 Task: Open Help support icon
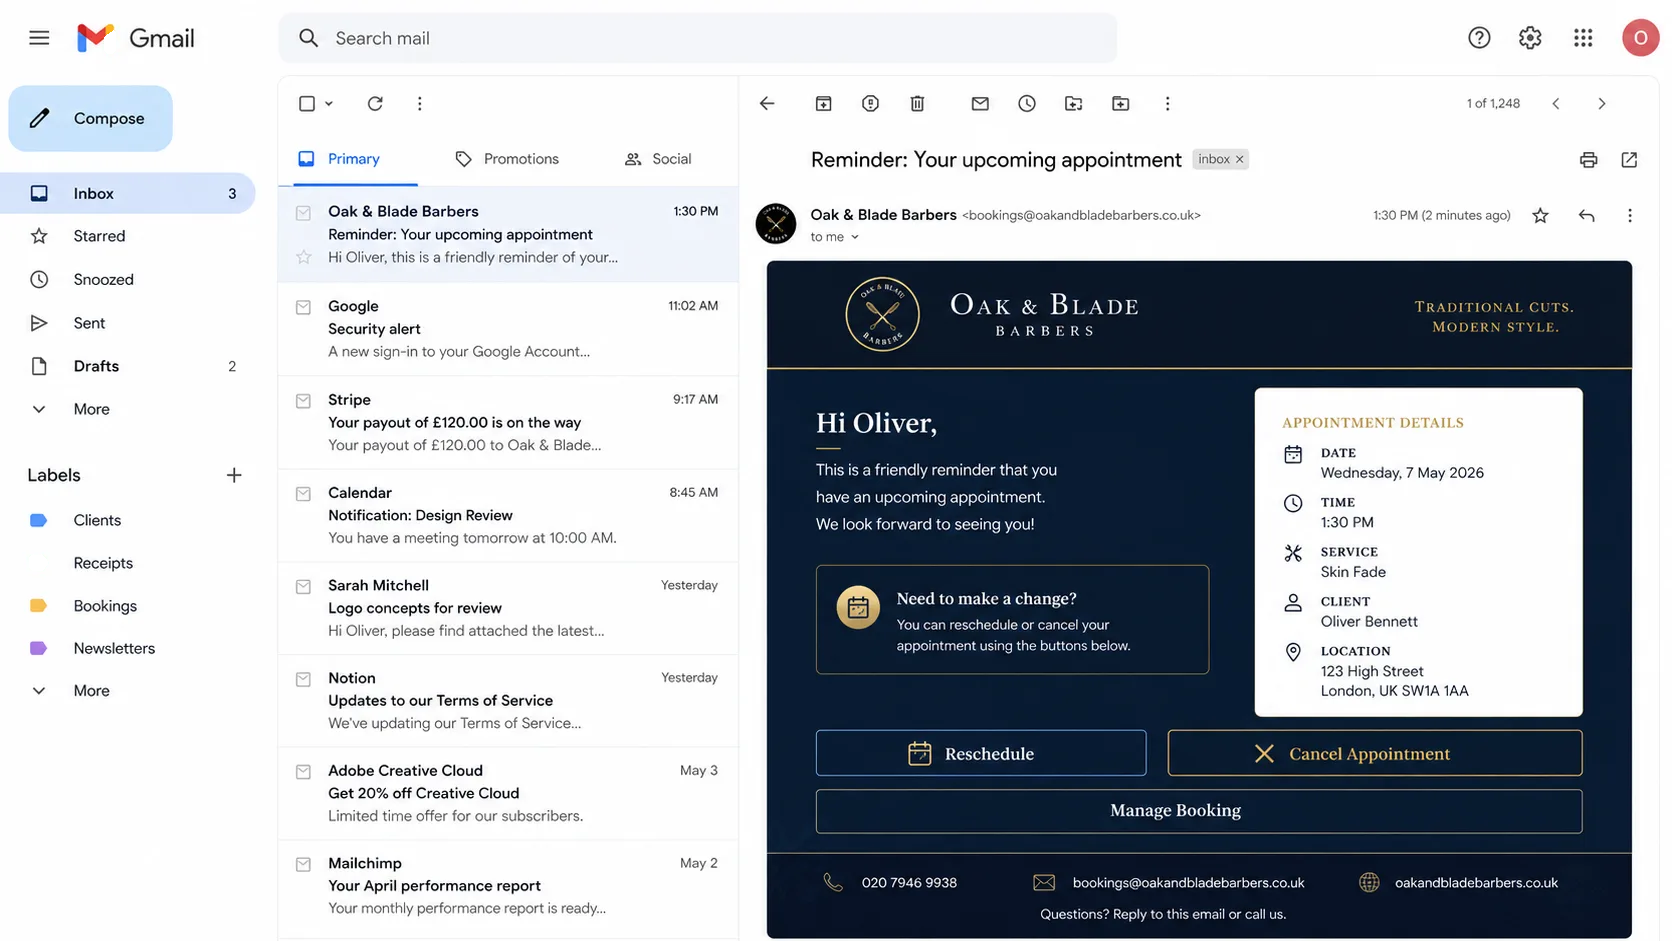point(1479,38)
